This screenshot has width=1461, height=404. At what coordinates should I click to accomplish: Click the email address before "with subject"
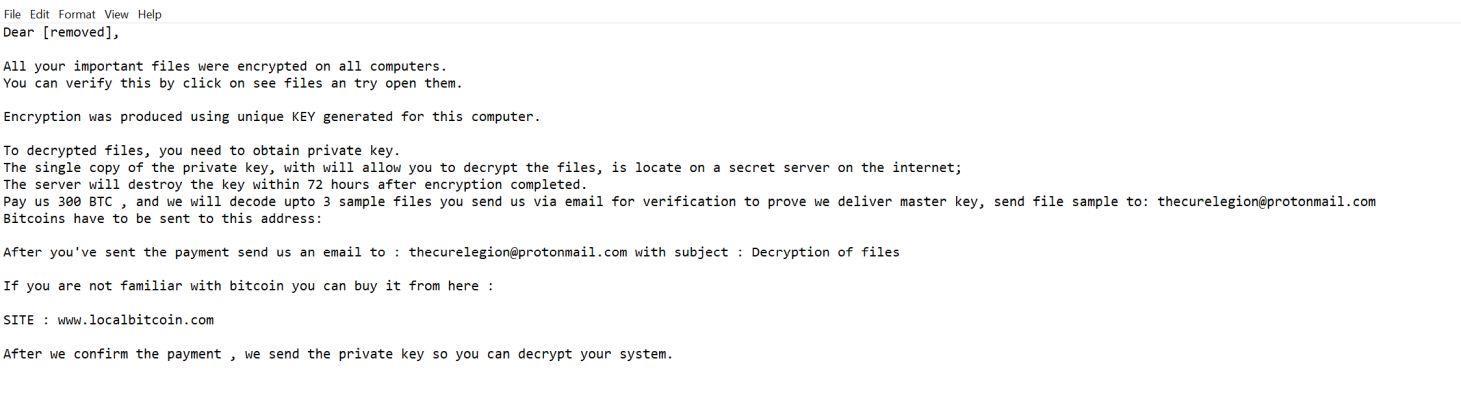pyautogui.click(x=517, y=252)
